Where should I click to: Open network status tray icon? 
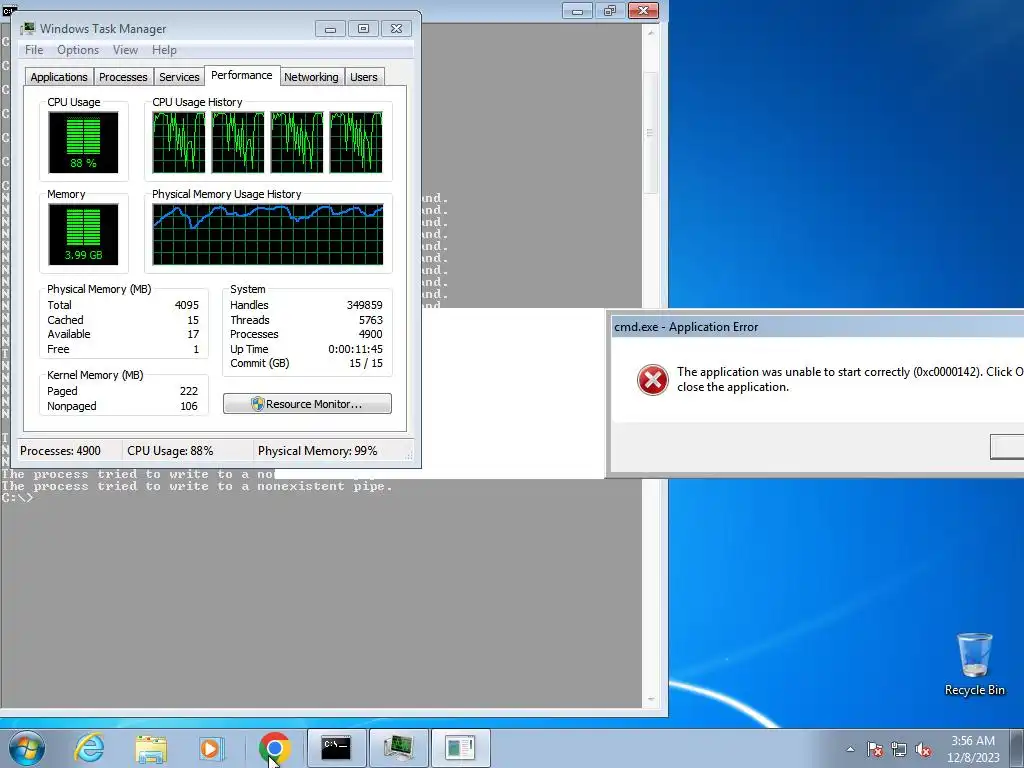click(899, 749)
